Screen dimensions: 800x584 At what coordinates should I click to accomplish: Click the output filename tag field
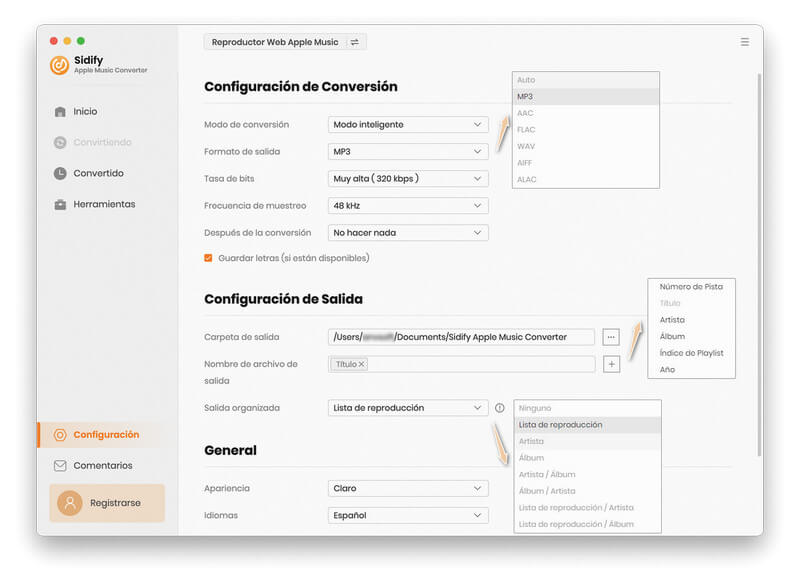coord(461,364)
